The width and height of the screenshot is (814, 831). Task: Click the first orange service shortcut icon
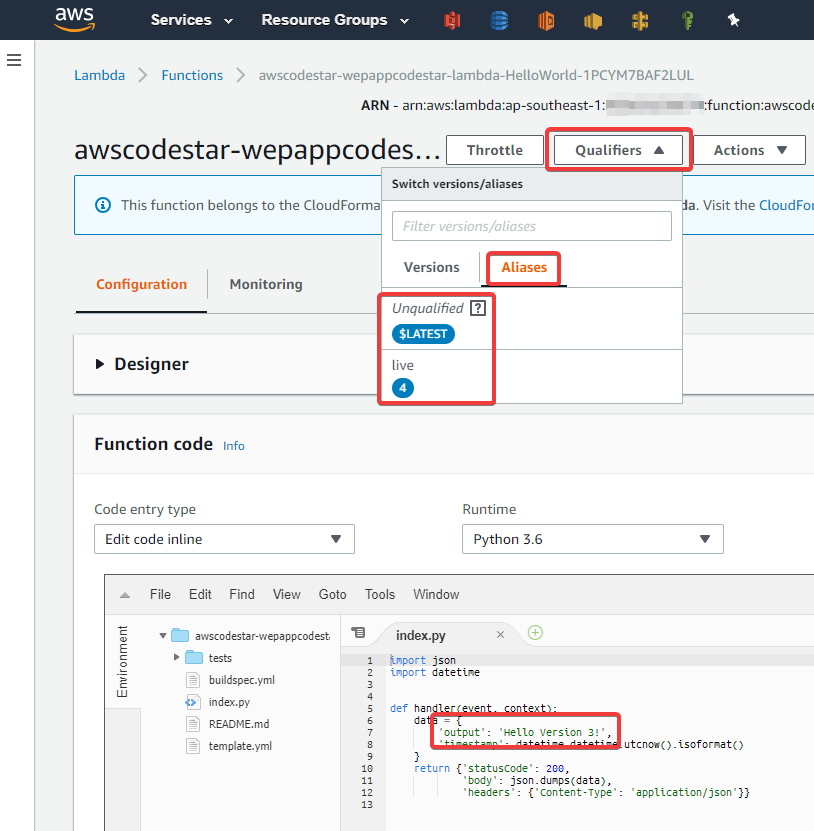click(546, 21)
